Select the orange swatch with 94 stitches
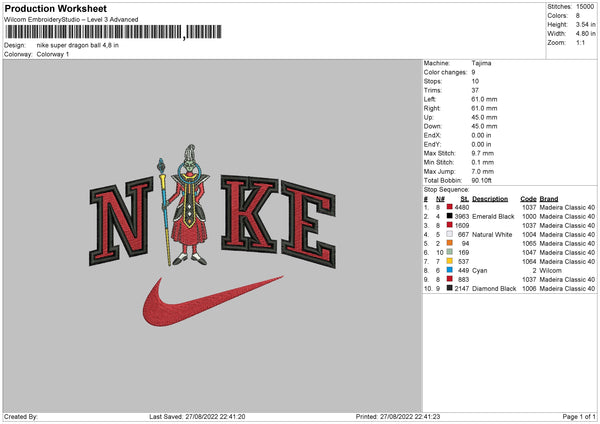Image resolution: width=600 pixels, height=424 pixels. [450, 243]
